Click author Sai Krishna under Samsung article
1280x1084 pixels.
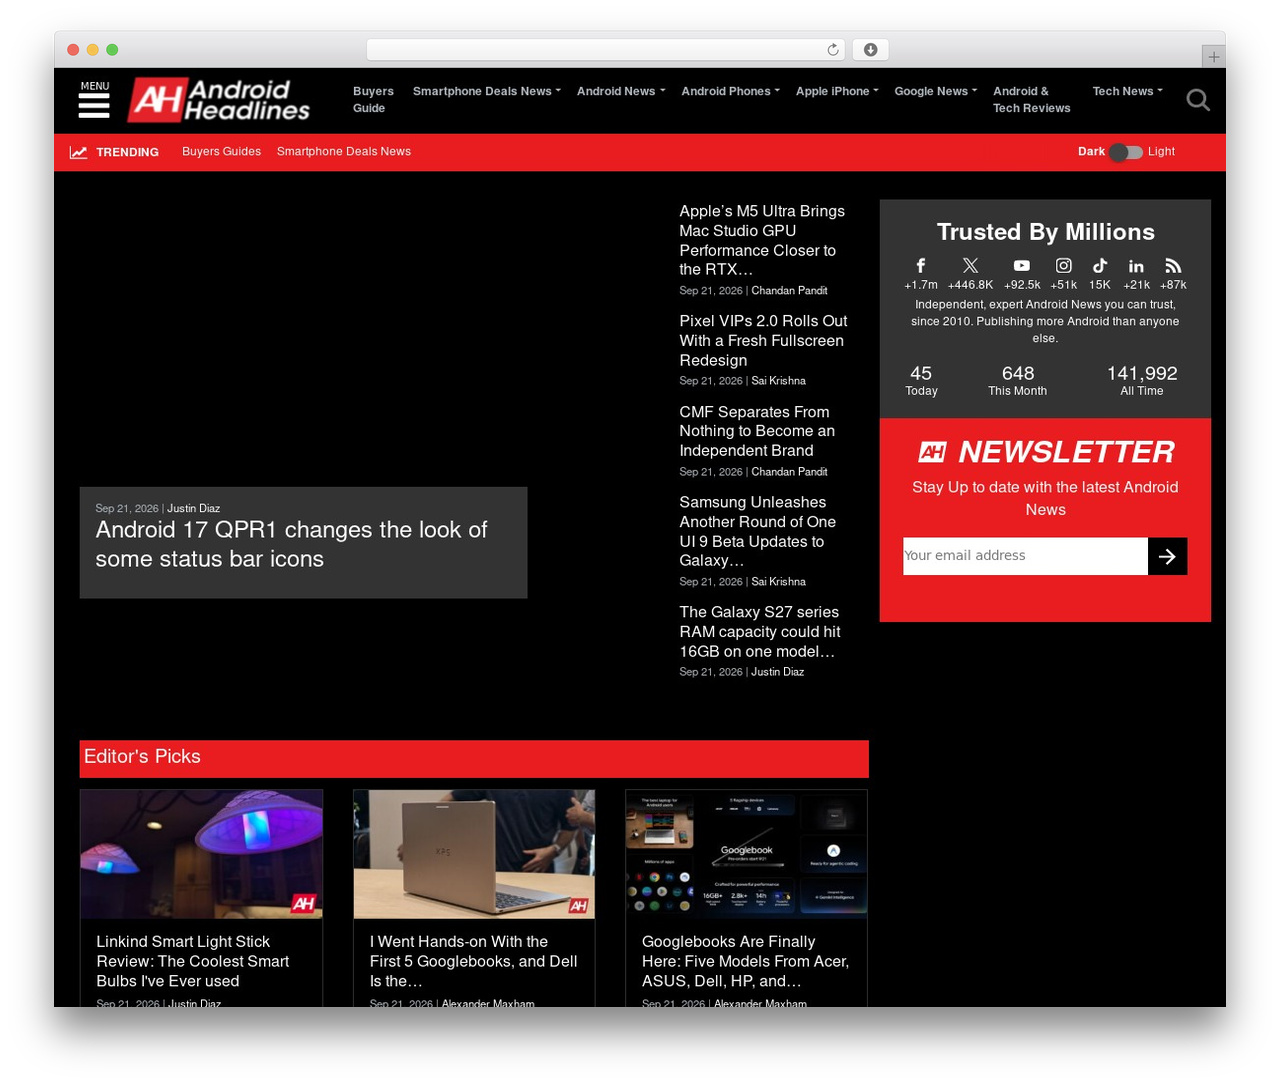(x=778, y=582)
